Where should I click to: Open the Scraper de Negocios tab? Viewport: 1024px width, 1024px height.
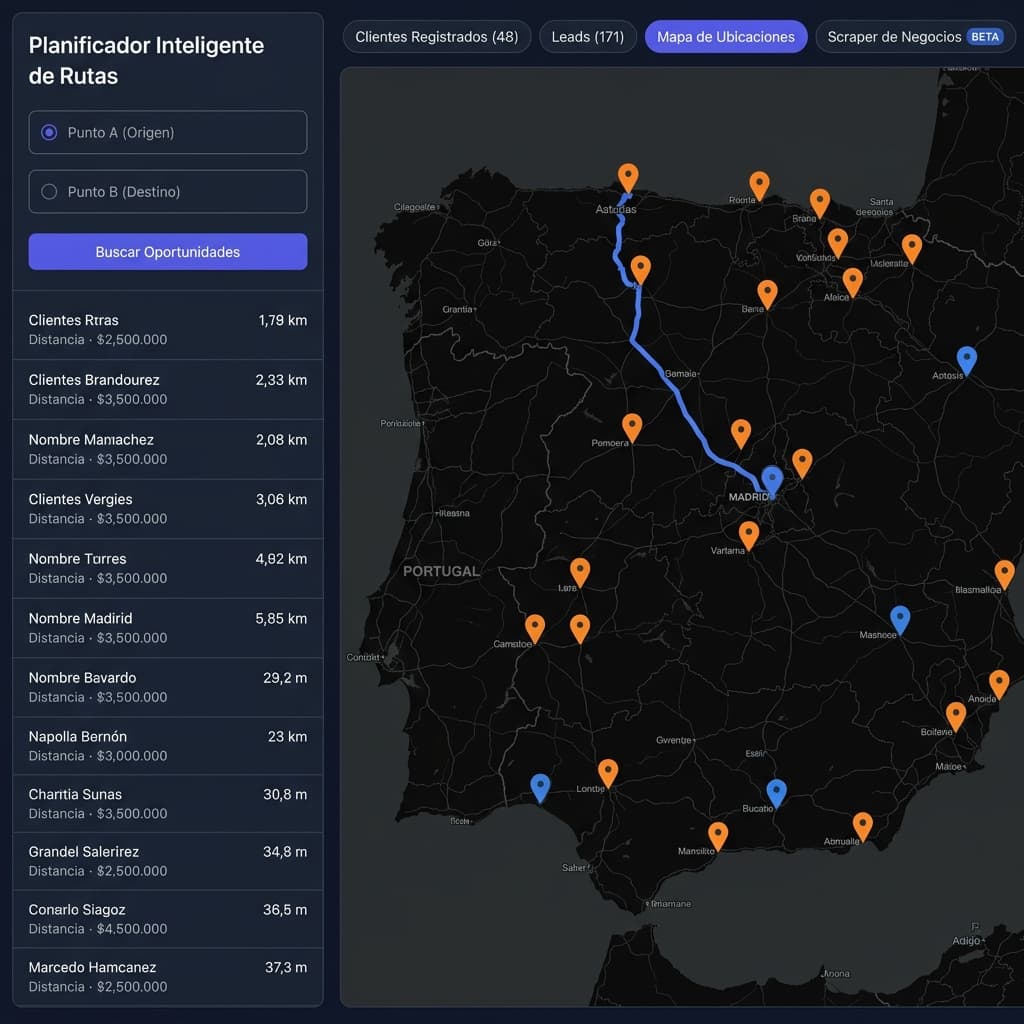915,37
